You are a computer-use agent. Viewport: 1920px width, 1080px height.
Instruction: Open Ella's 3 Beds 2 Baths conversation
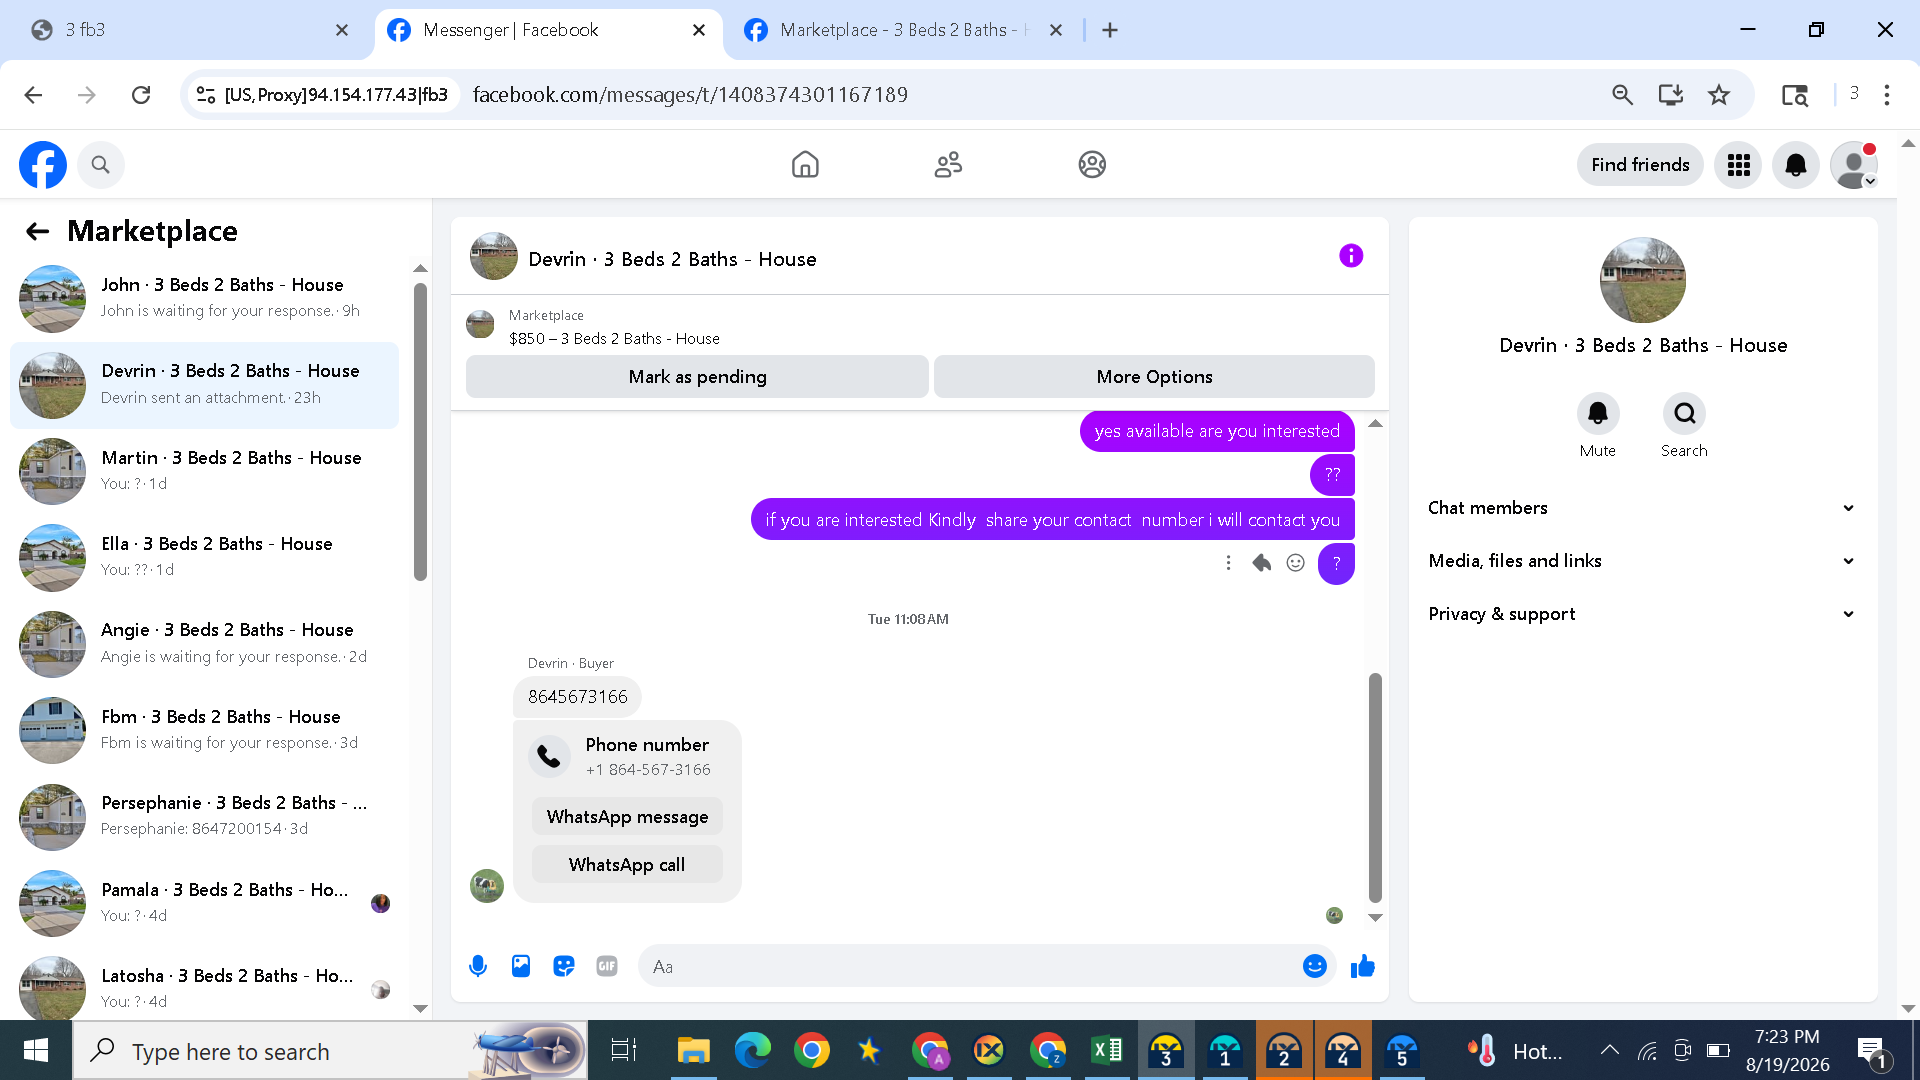204,558
